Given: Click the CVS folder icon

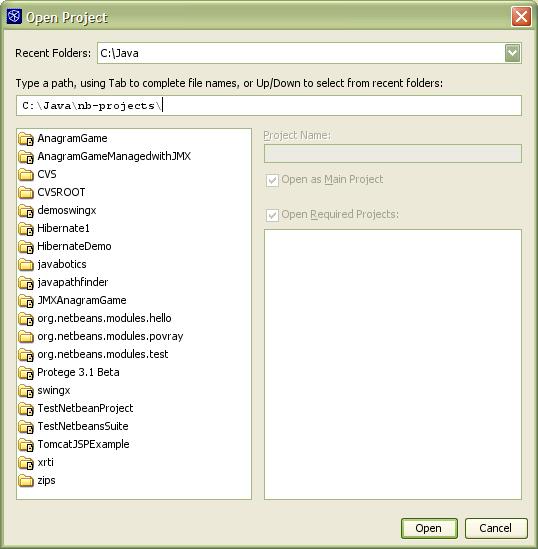Looking at the screenshot, I should (26, 175).
